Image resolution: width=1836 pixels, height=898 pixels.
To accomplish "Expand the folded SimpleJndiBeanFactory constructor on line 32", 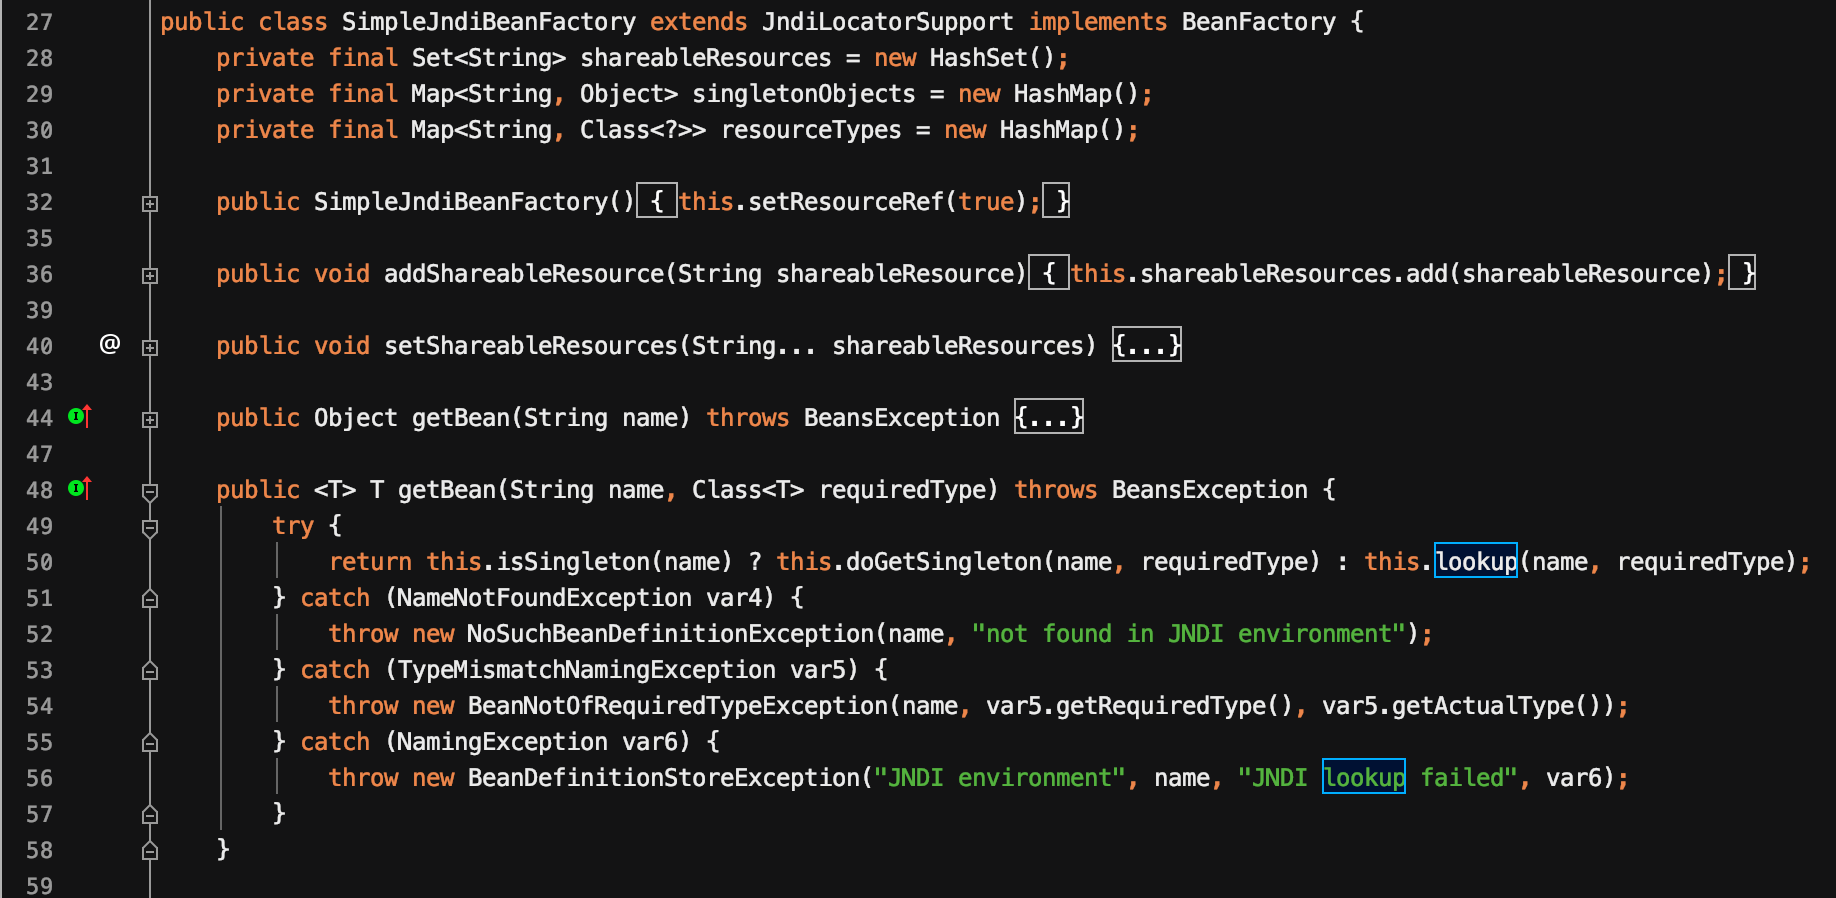I will point(150,204).
